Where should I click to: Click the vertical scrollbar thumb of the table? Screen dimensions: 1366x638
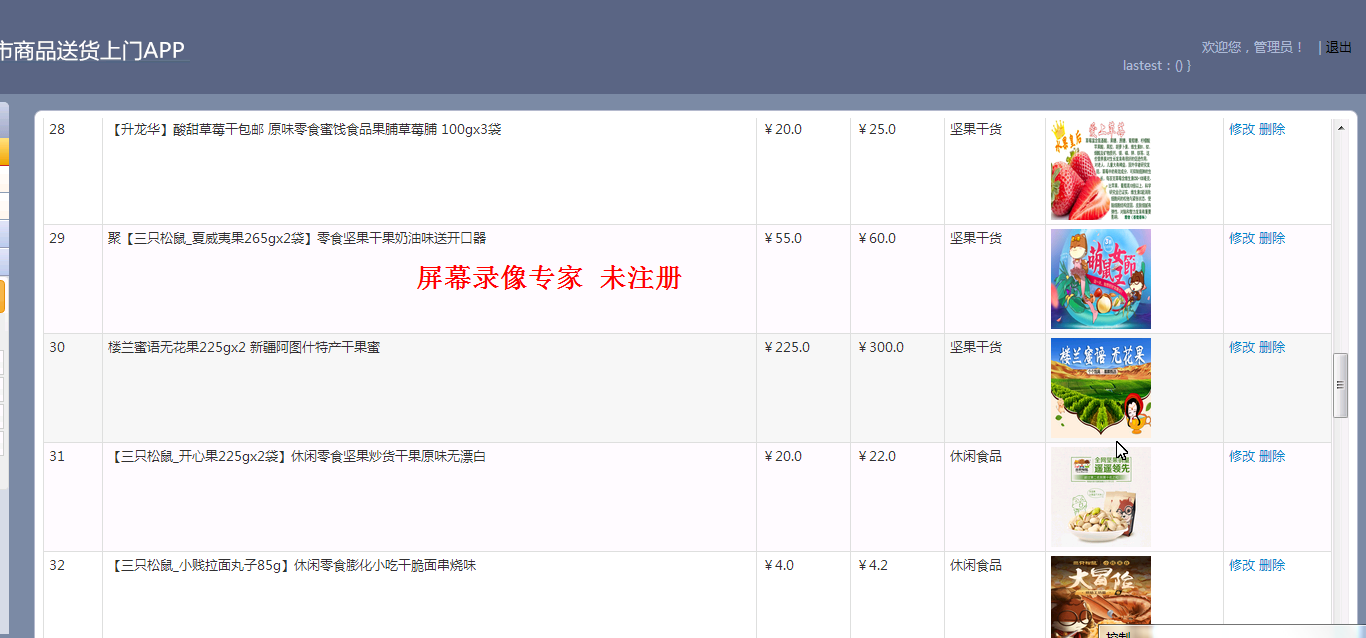pos(1341,385)
